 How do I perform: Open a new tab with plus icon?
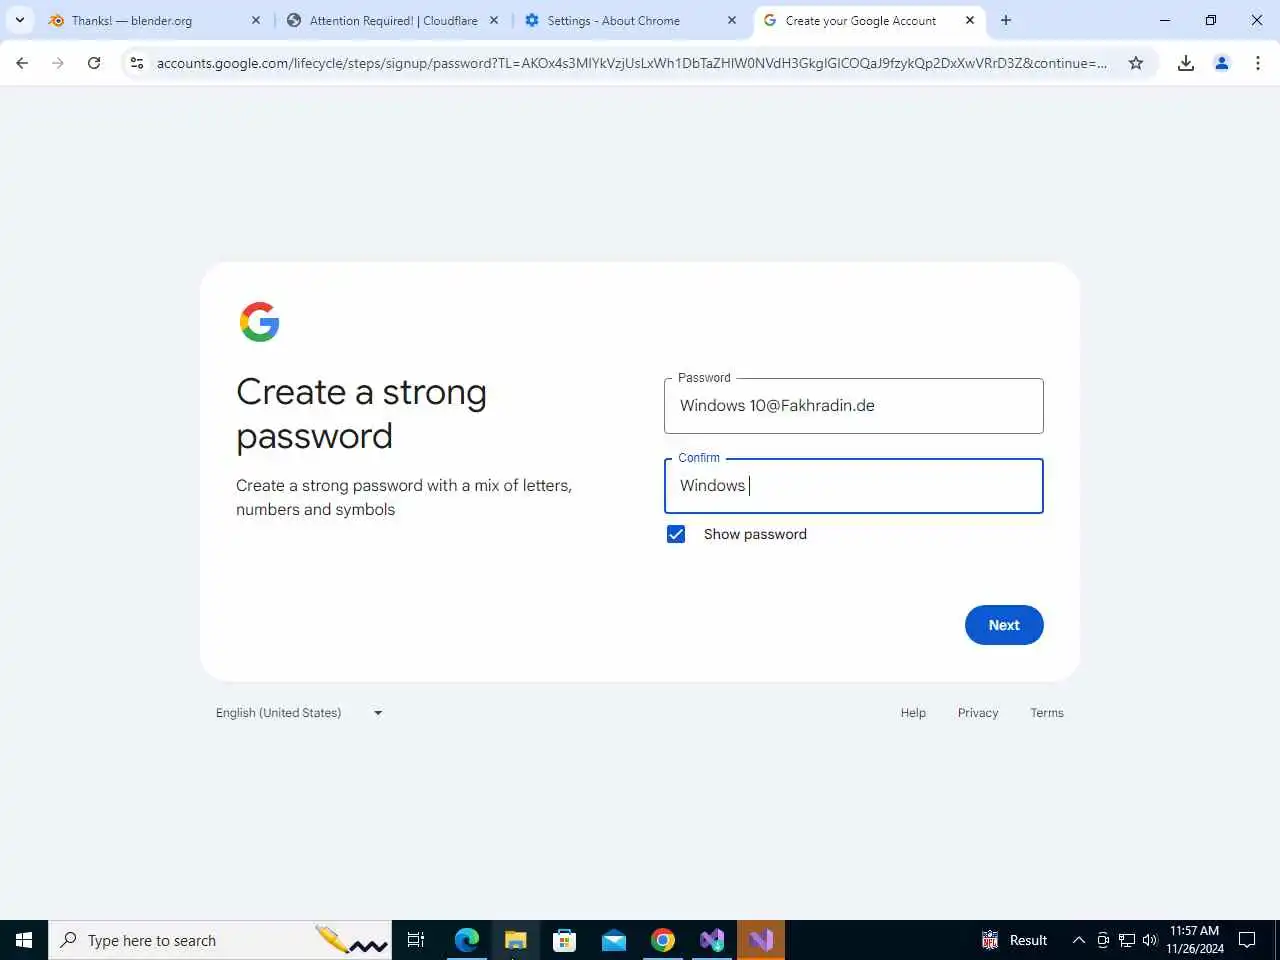tap(1006, 20)
